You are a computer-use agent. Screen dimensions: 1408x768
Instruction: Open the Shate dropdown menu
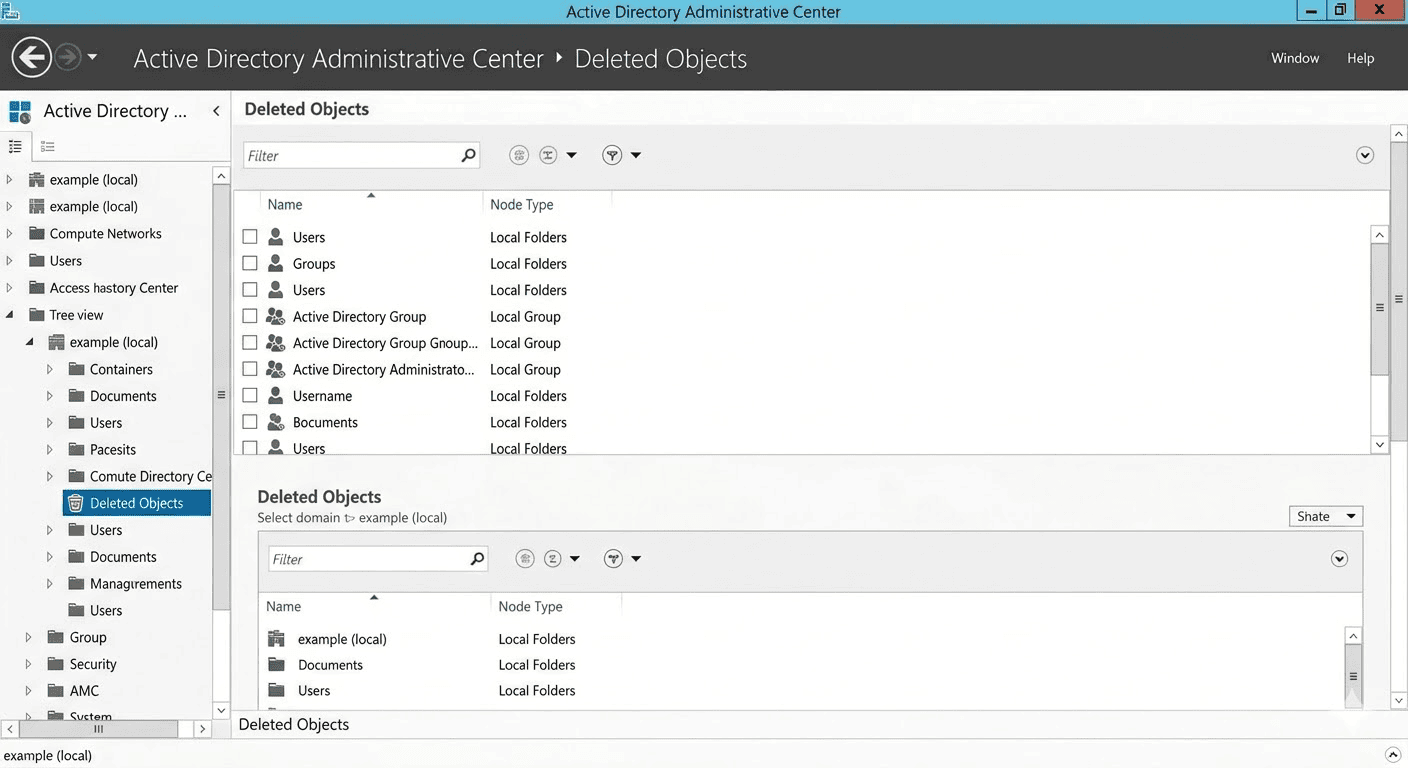tap(1326, 515)
